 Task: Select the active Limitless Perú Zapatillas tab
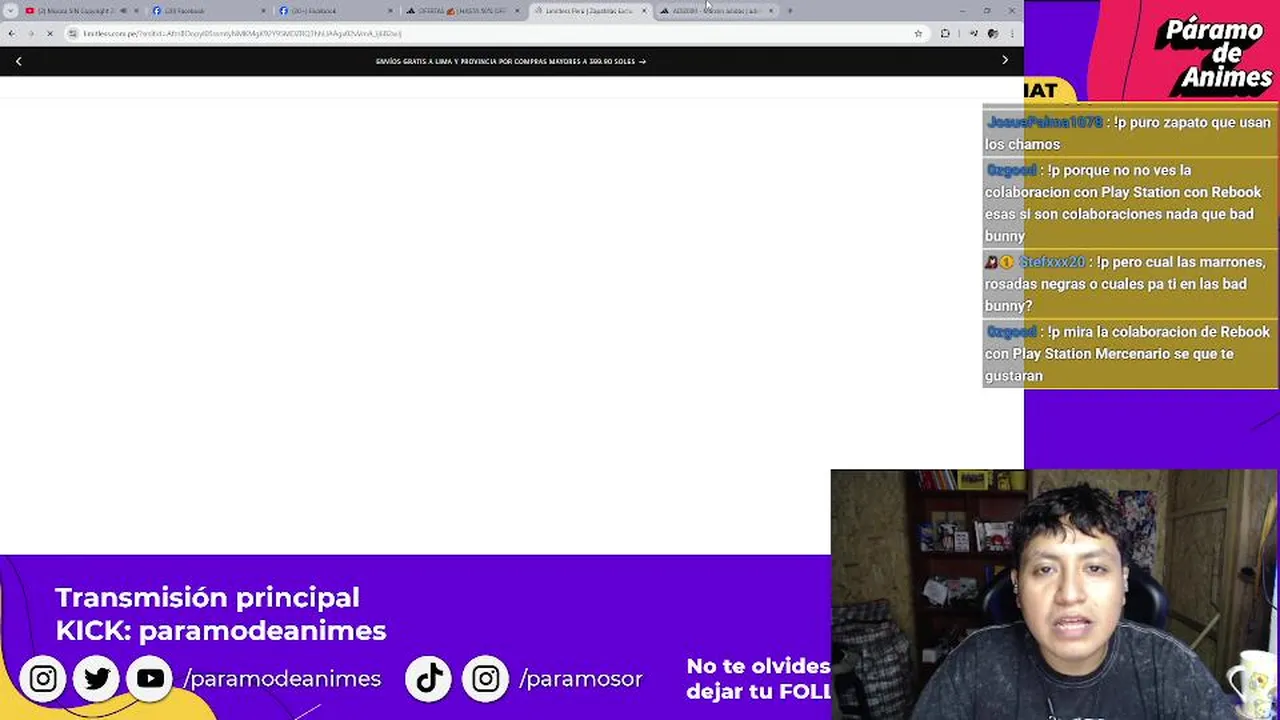point(589,11)
